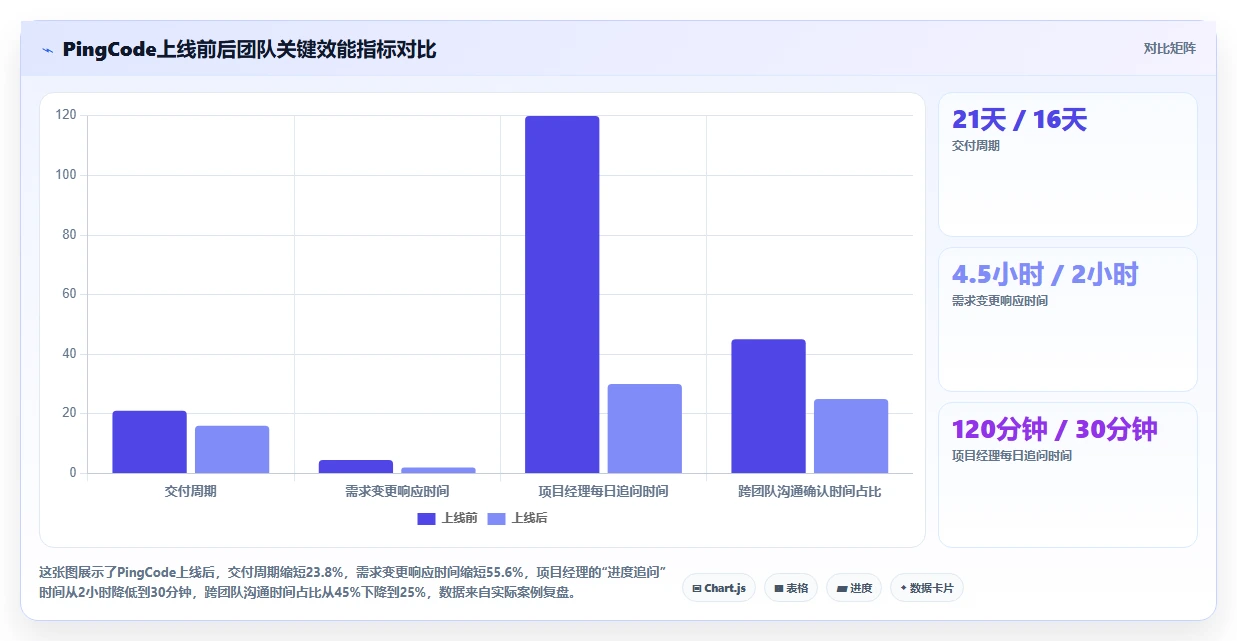Click the Chart.js chip's icon

(x=697, y=589)
